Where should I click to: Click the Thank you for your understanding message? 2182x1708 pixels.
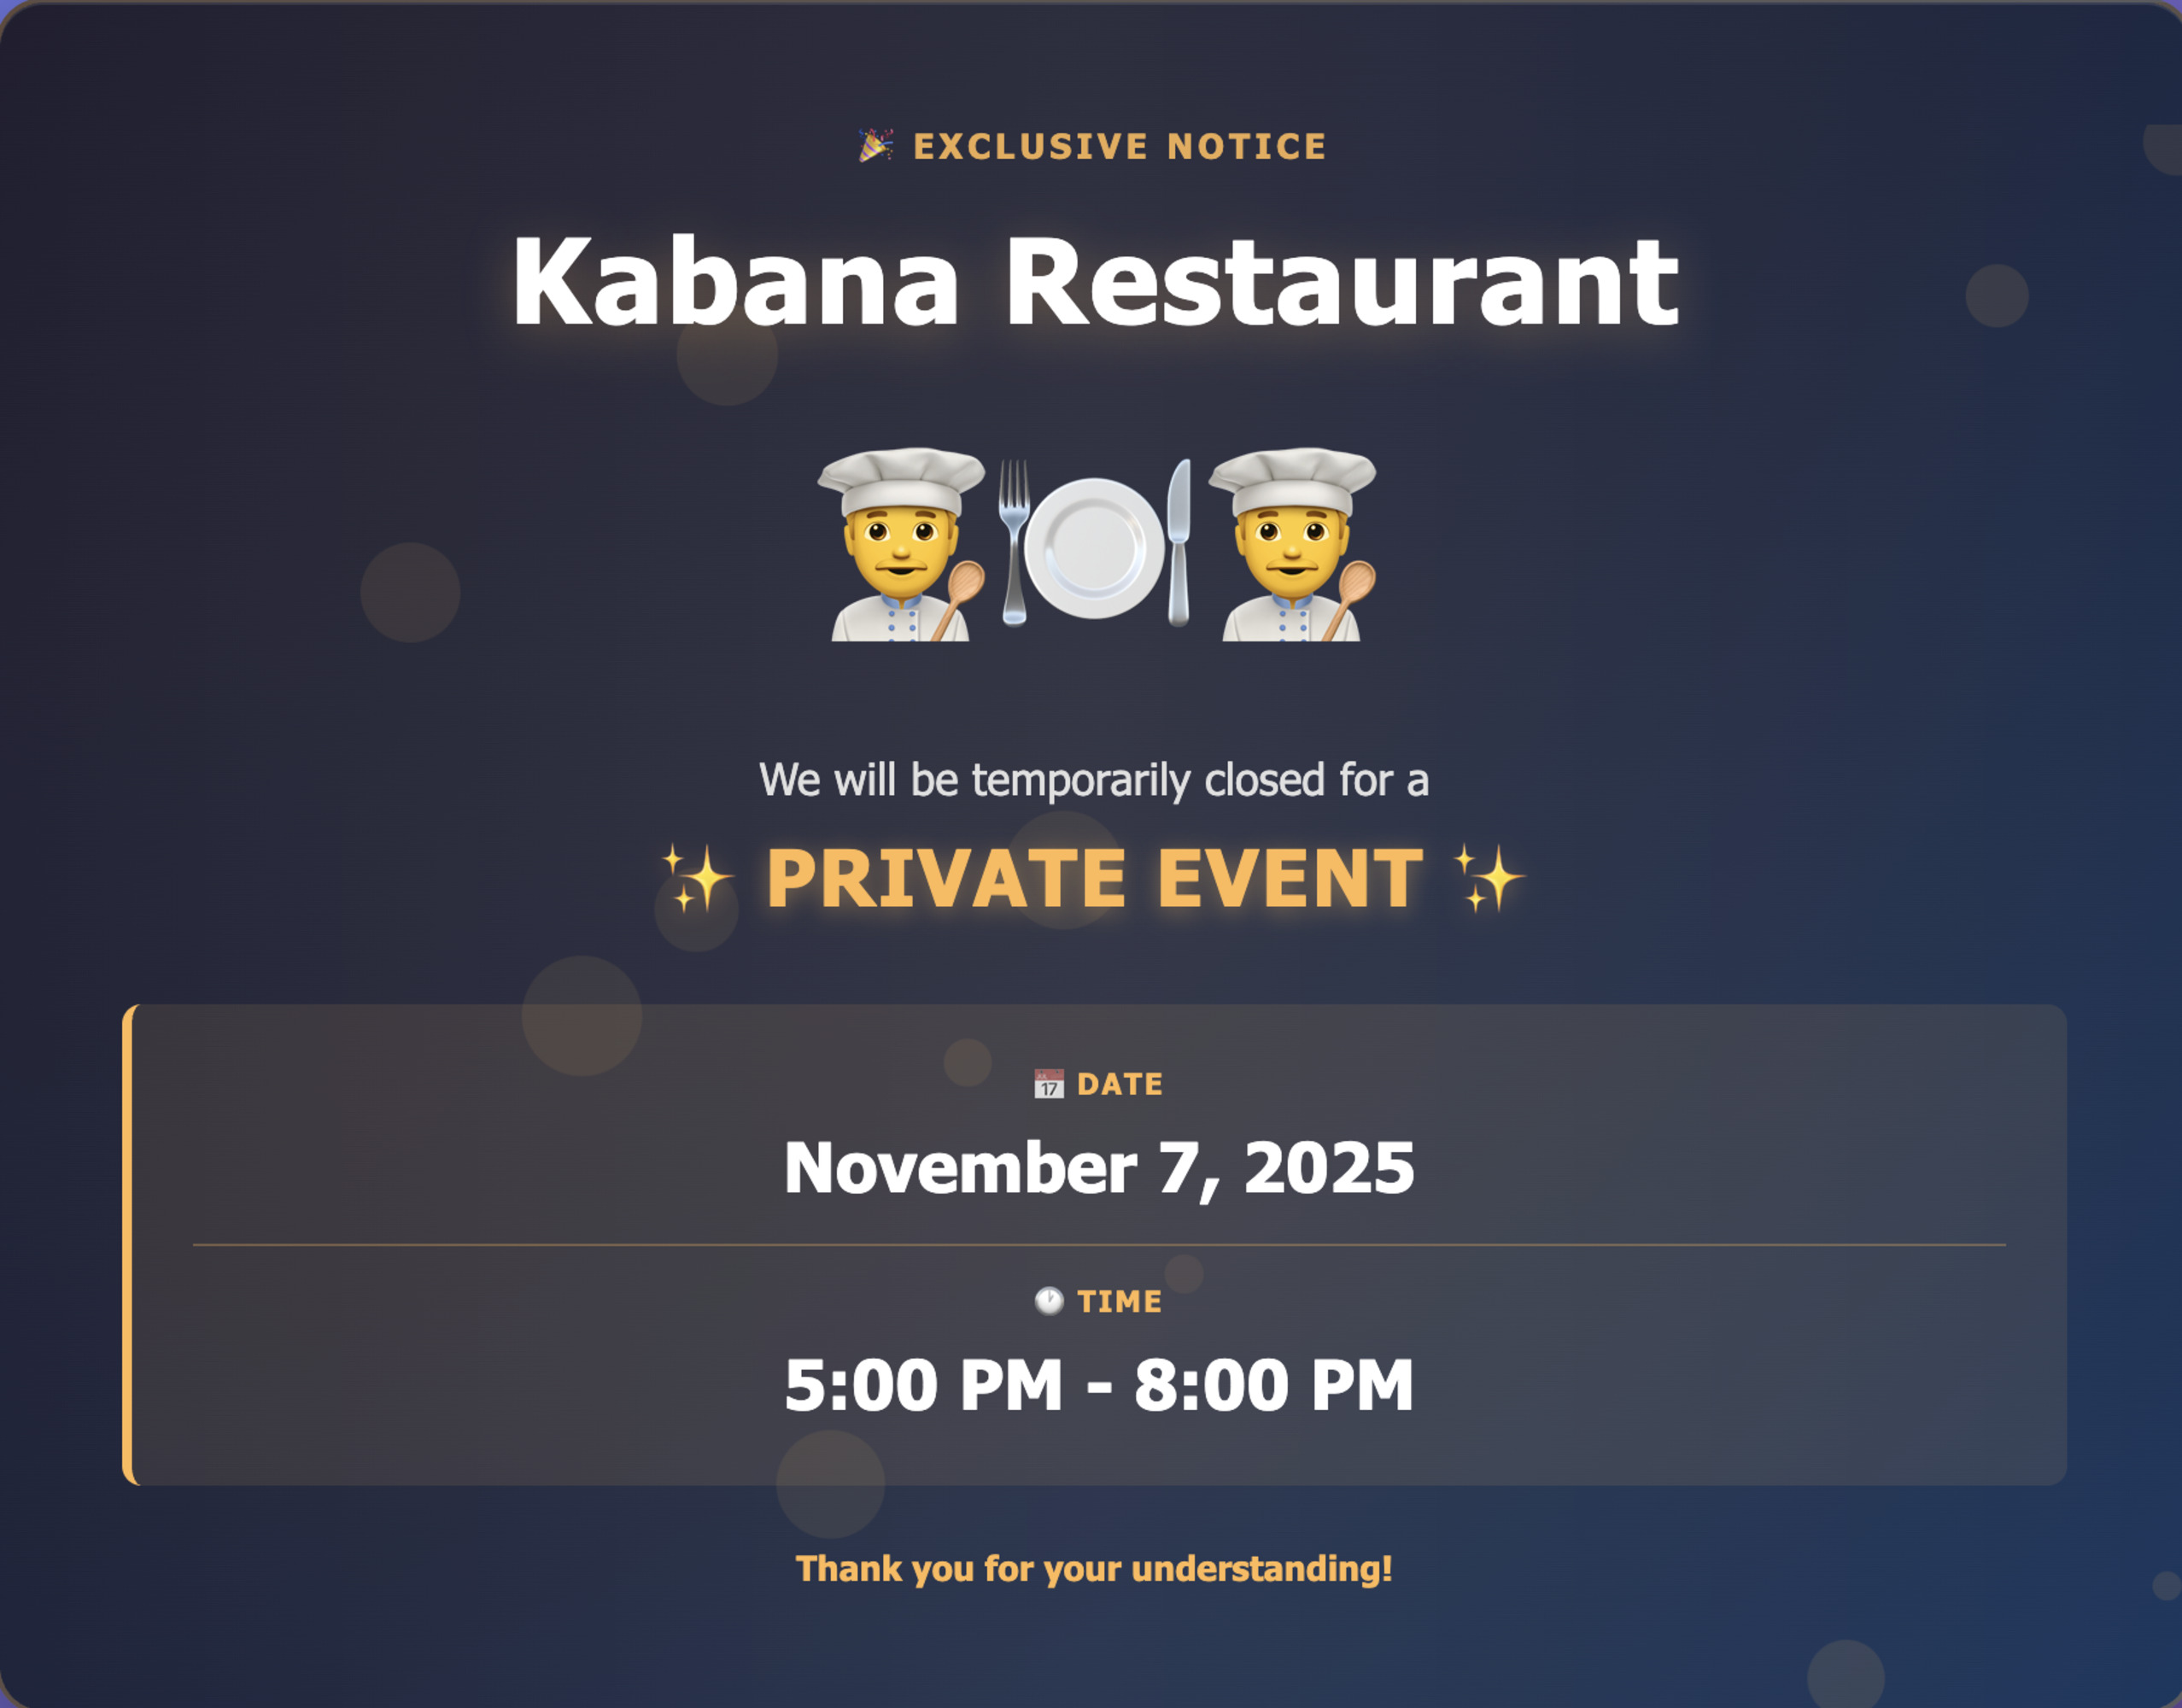pyautogui.click(x=1094, y=1568)
